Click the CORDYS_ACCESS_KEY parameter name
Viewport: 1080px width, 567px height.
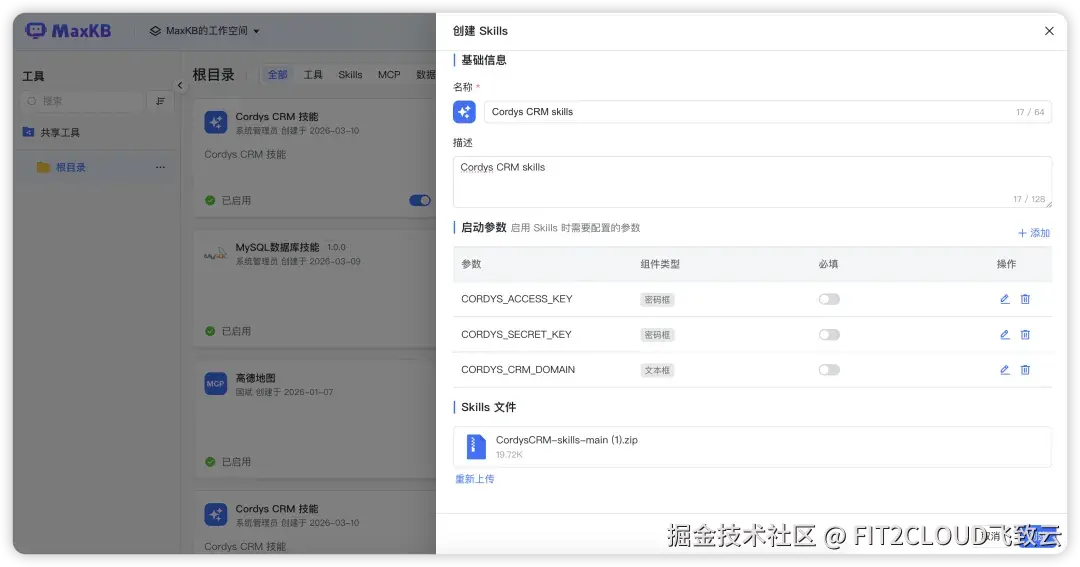tap(517, 299)
